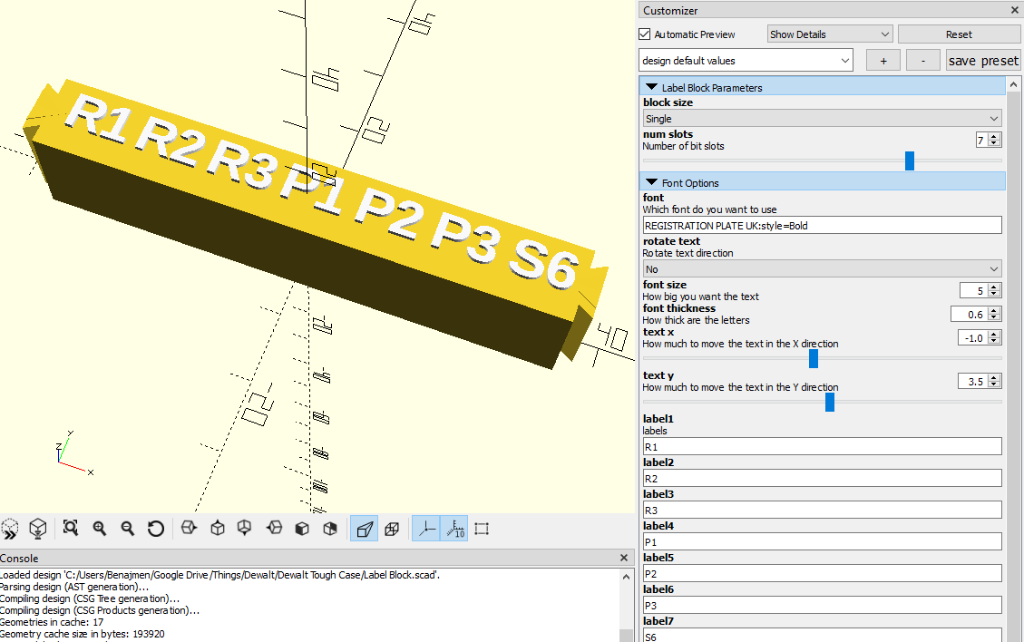Switch to Front view cube icon

pyautogui.click(x=302, y=528)
